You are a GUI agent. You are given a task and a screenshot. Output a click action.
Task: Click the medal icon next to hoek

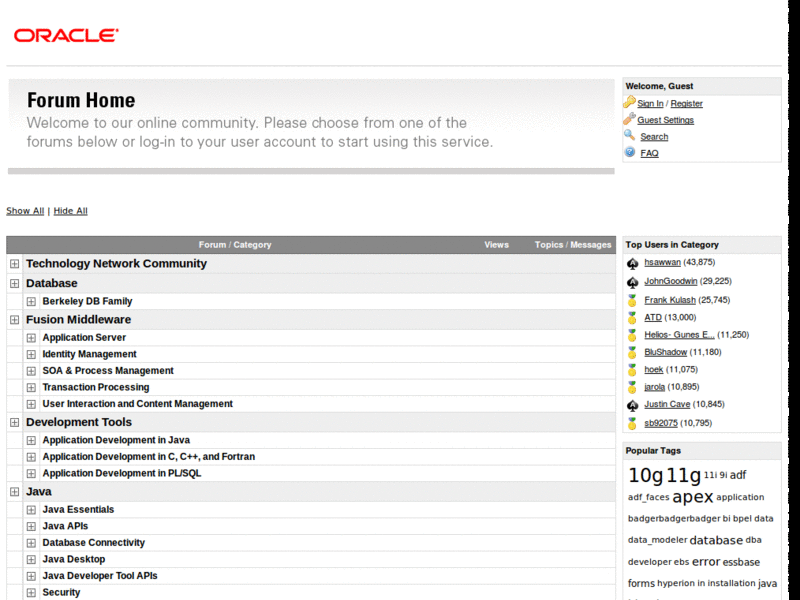point(633,370)
